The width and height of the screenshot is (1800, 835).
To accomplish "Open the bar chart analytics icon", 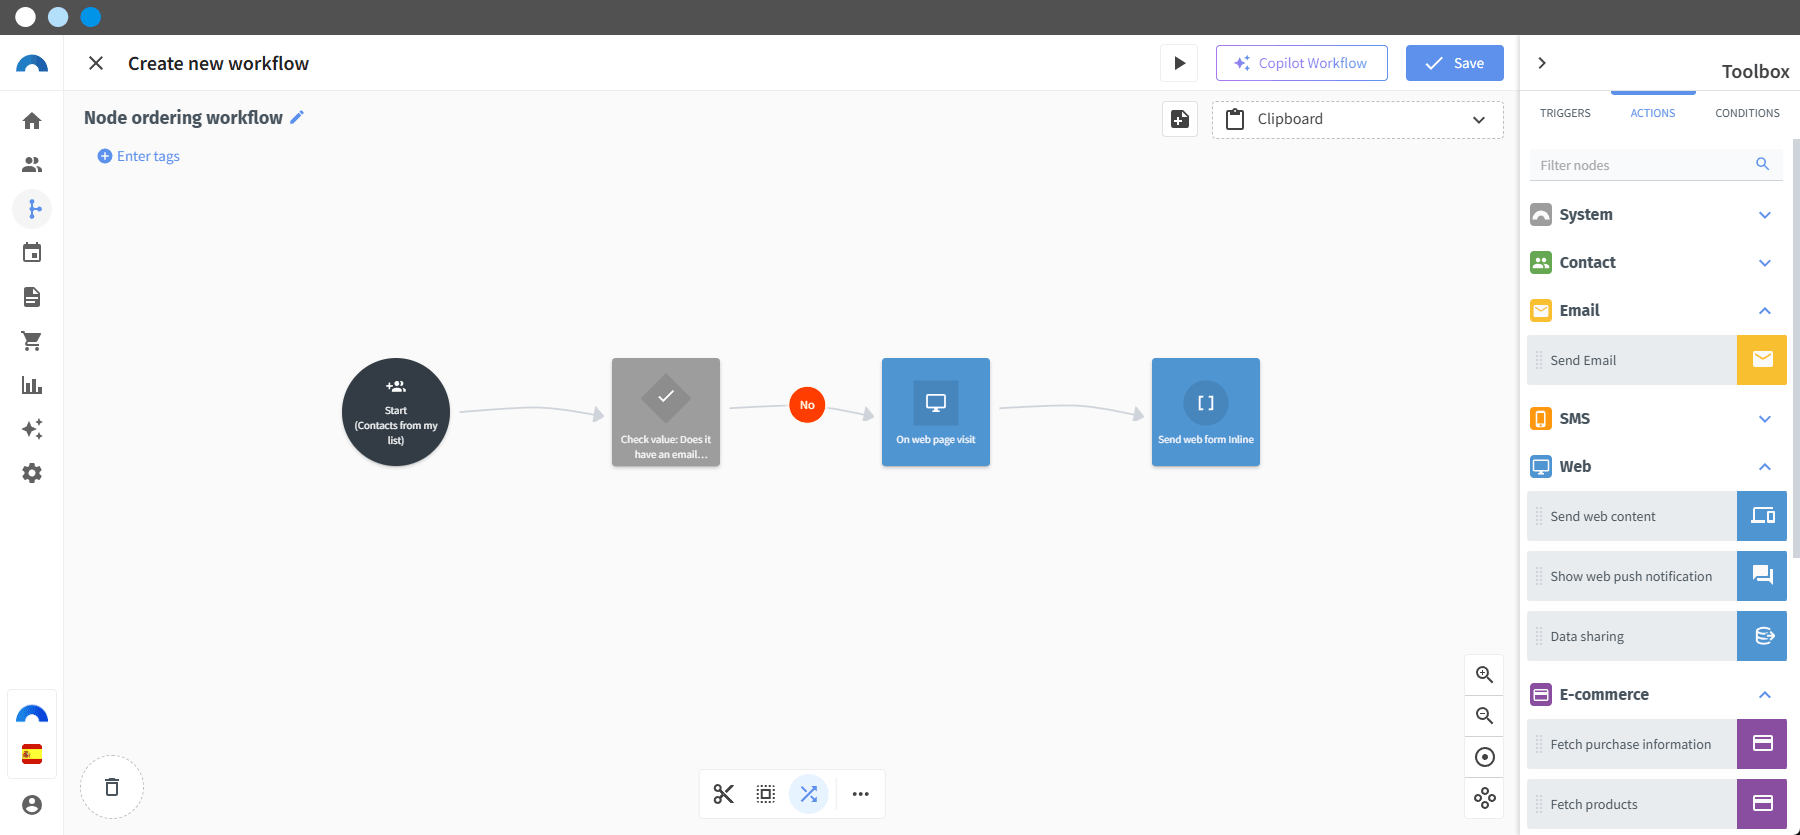I will point(32,385).
